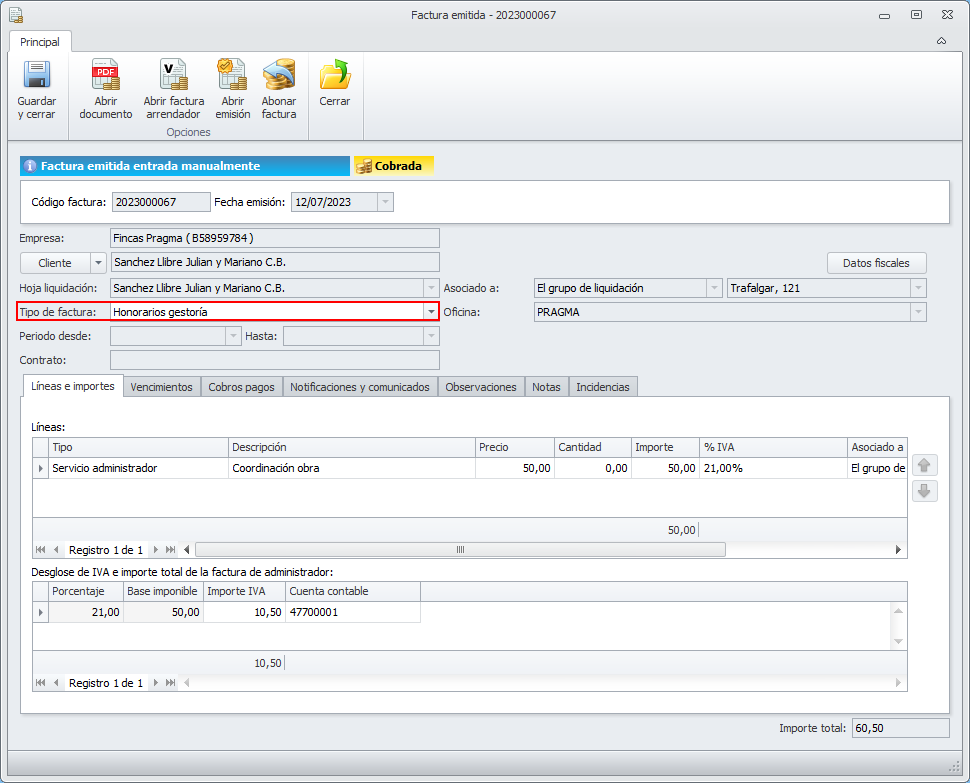
Task: Switch to the Vencimientos tab
Action: 161,387
